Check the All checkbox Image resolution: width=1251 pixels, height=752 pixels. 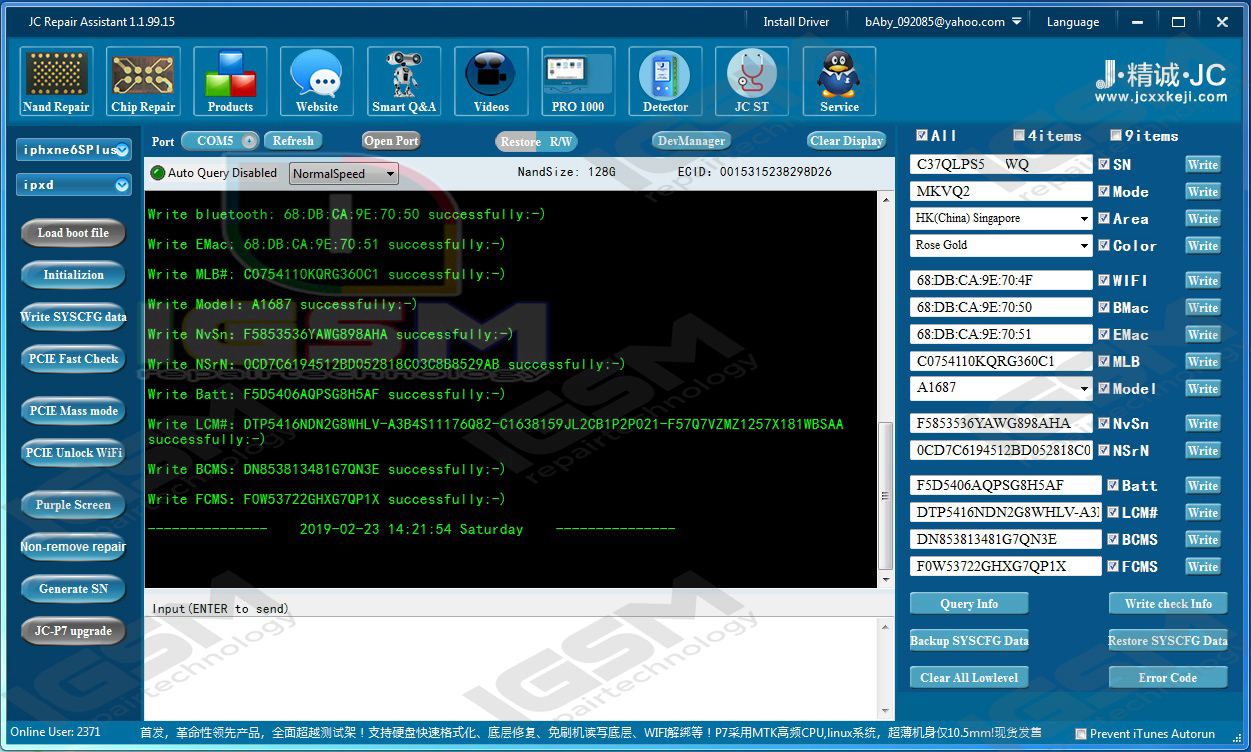point(921,135)
